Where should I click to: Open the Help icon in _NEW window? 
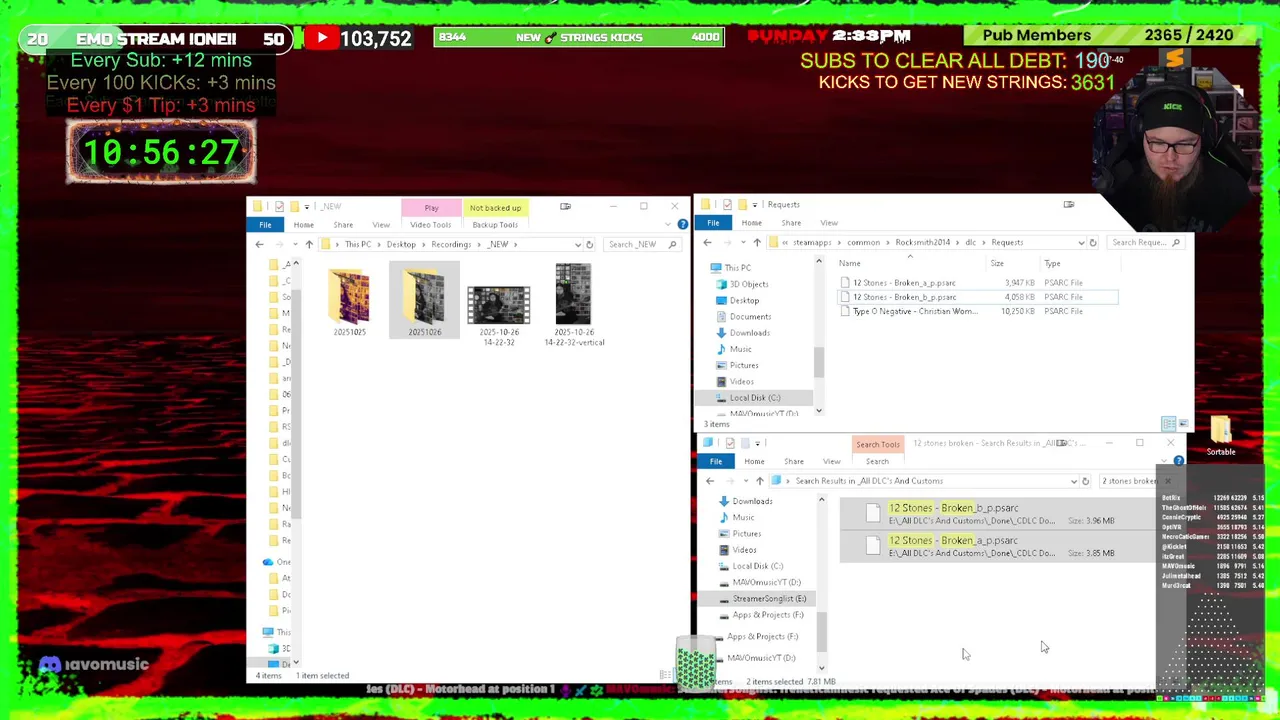point(683,224)
